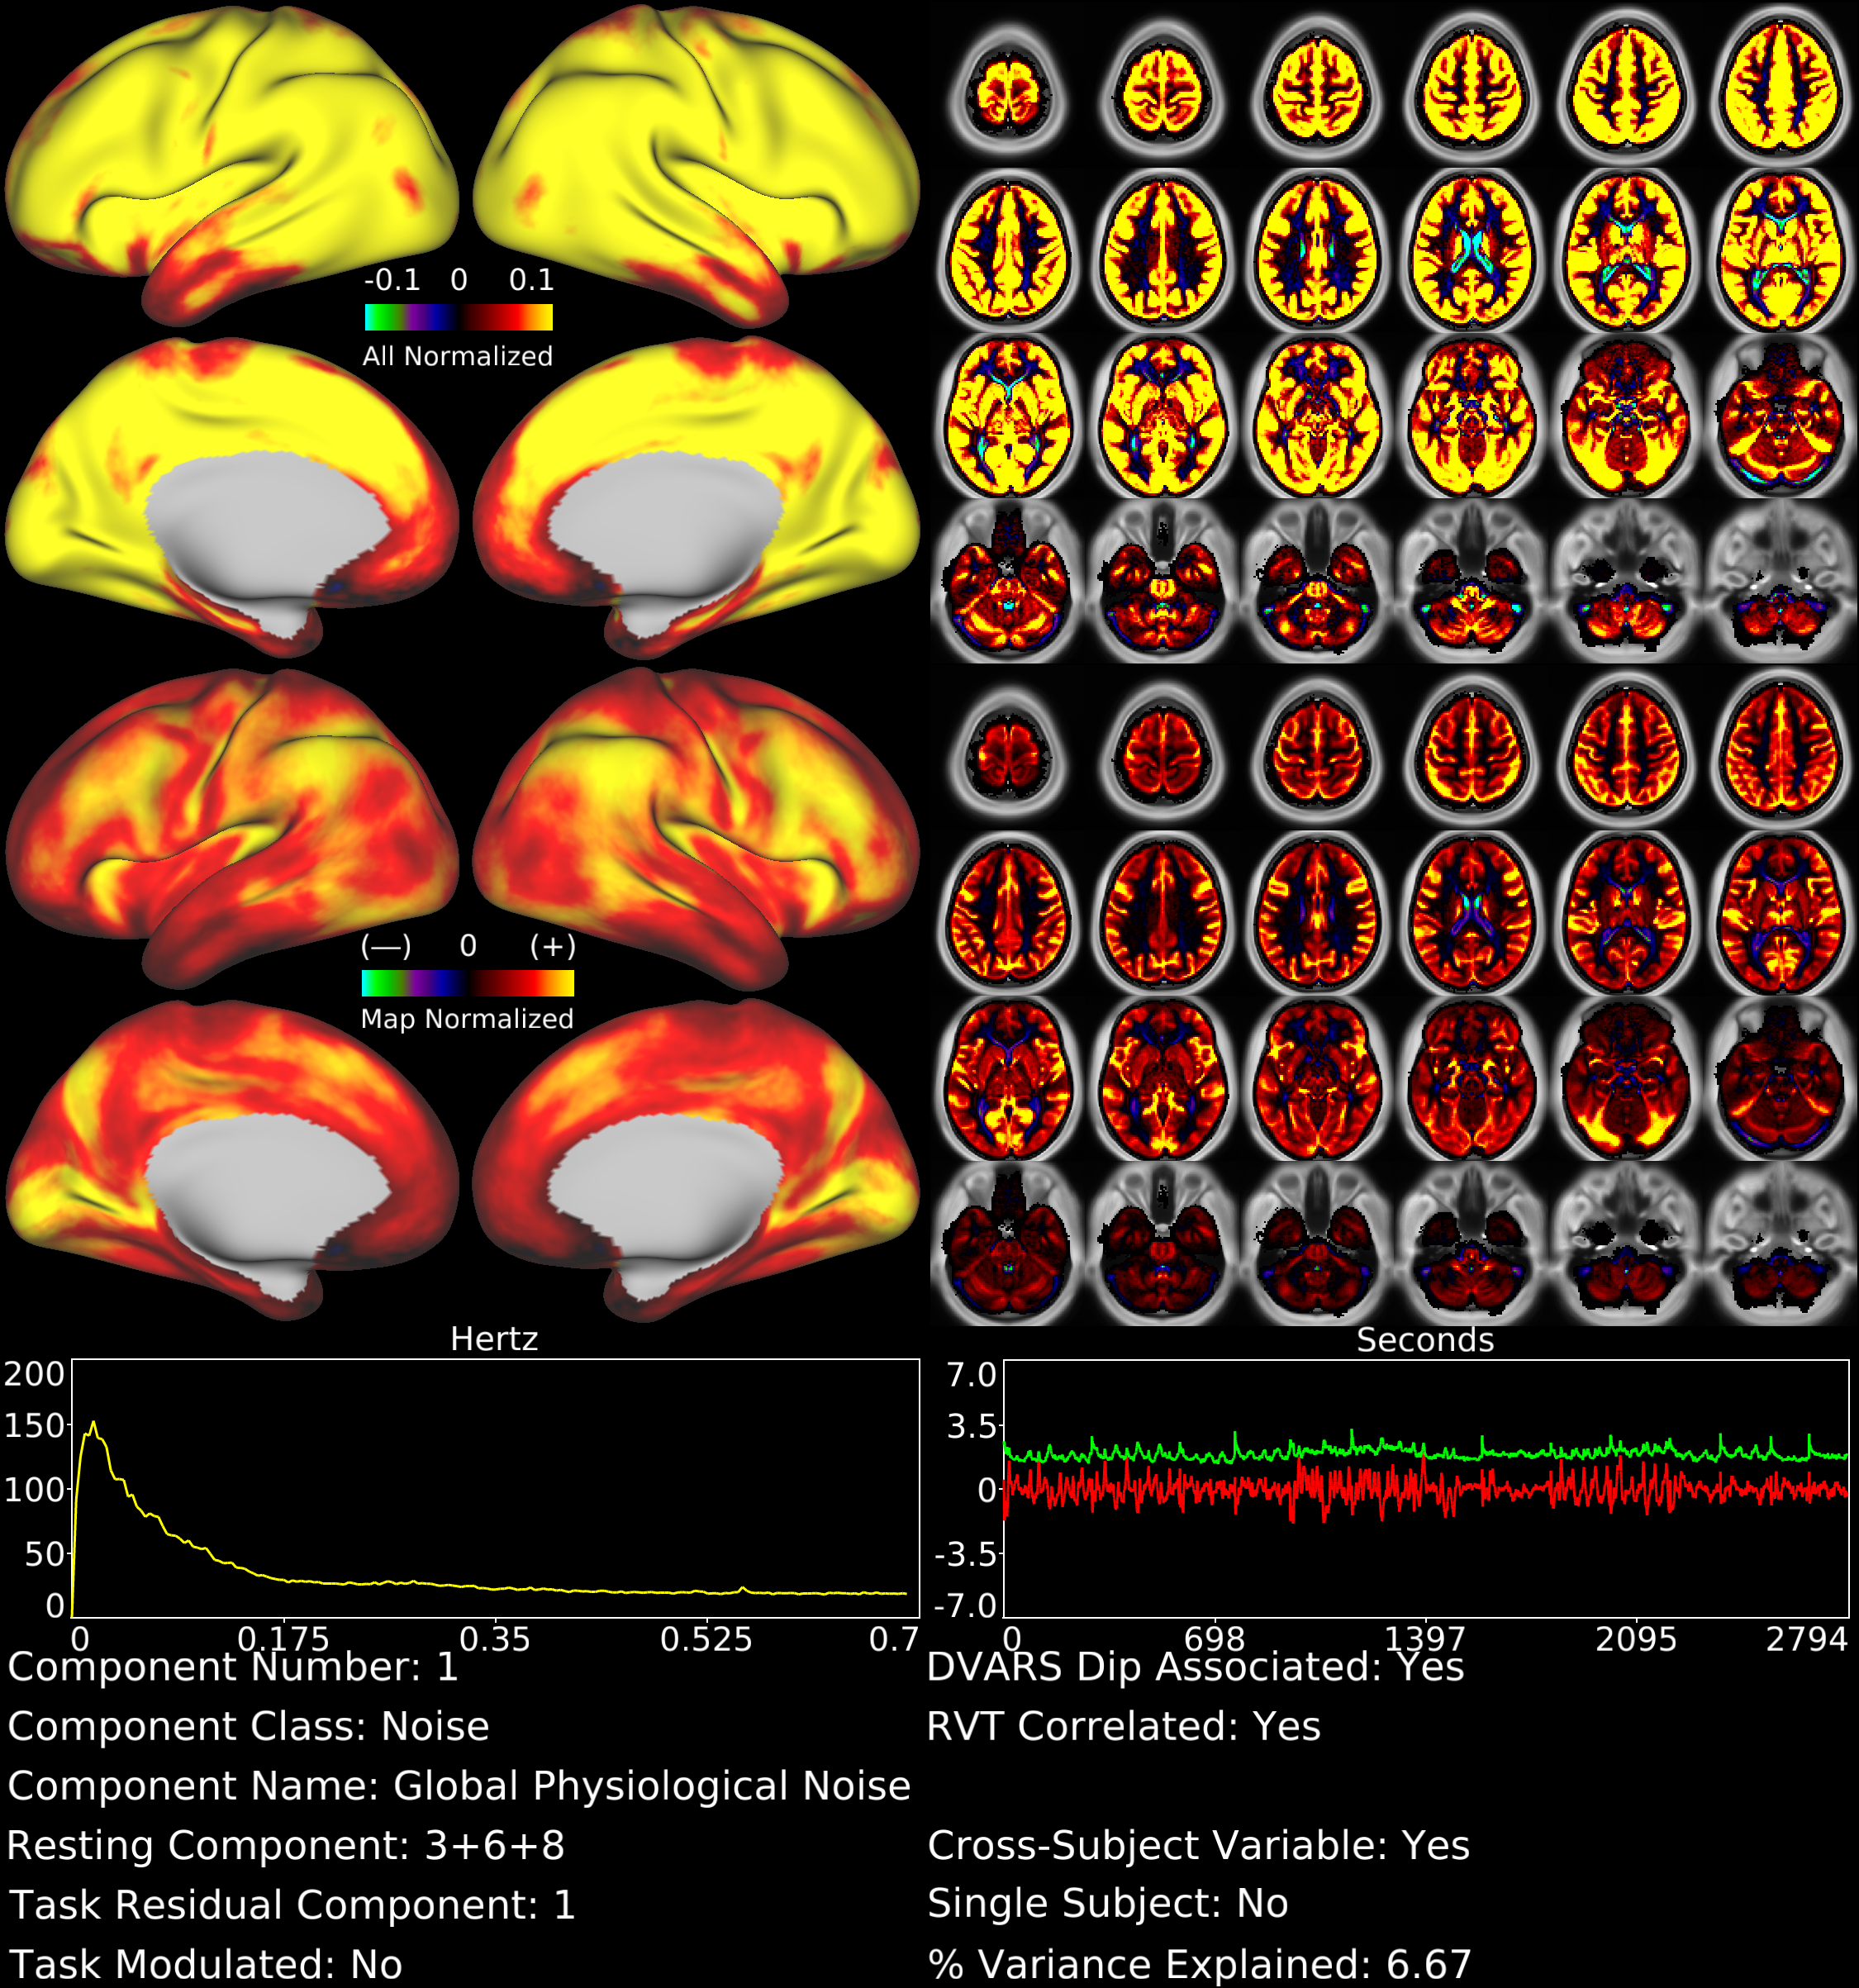Image resolution: width=1859 pixels, height=1988 pixels.
Task: Click the % Variance Explained: 6.67 text
Action: [x=1199, y=1964]
